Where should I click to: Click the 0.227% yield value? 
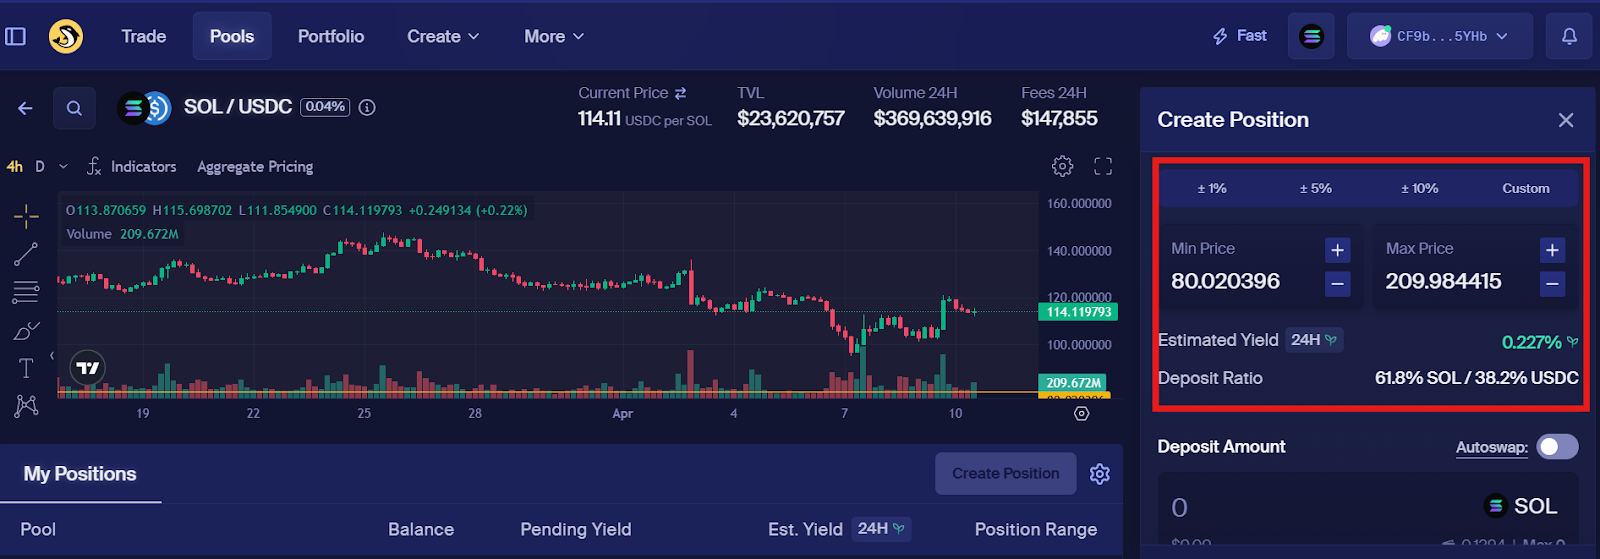tap(1531, 342)
